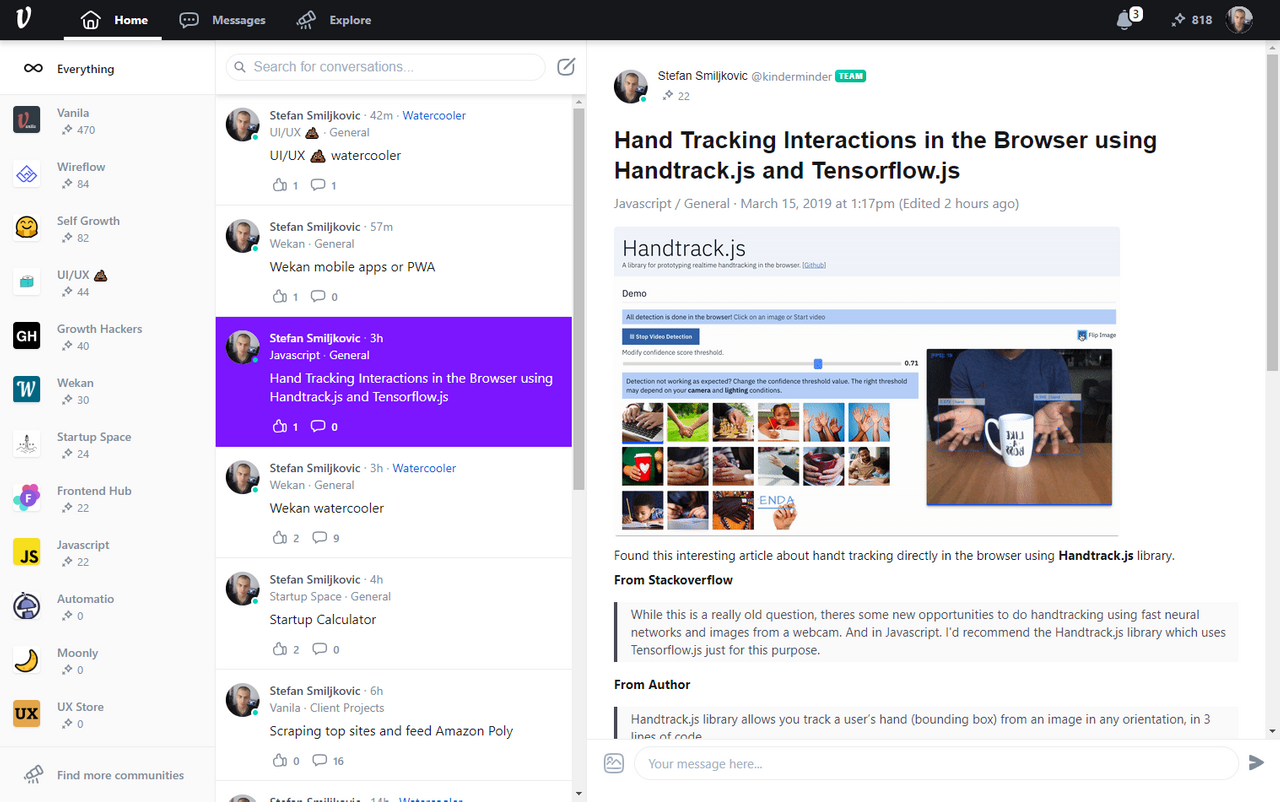
Task: Click the From Stackoverflow heading
Action: coord(673,580)
